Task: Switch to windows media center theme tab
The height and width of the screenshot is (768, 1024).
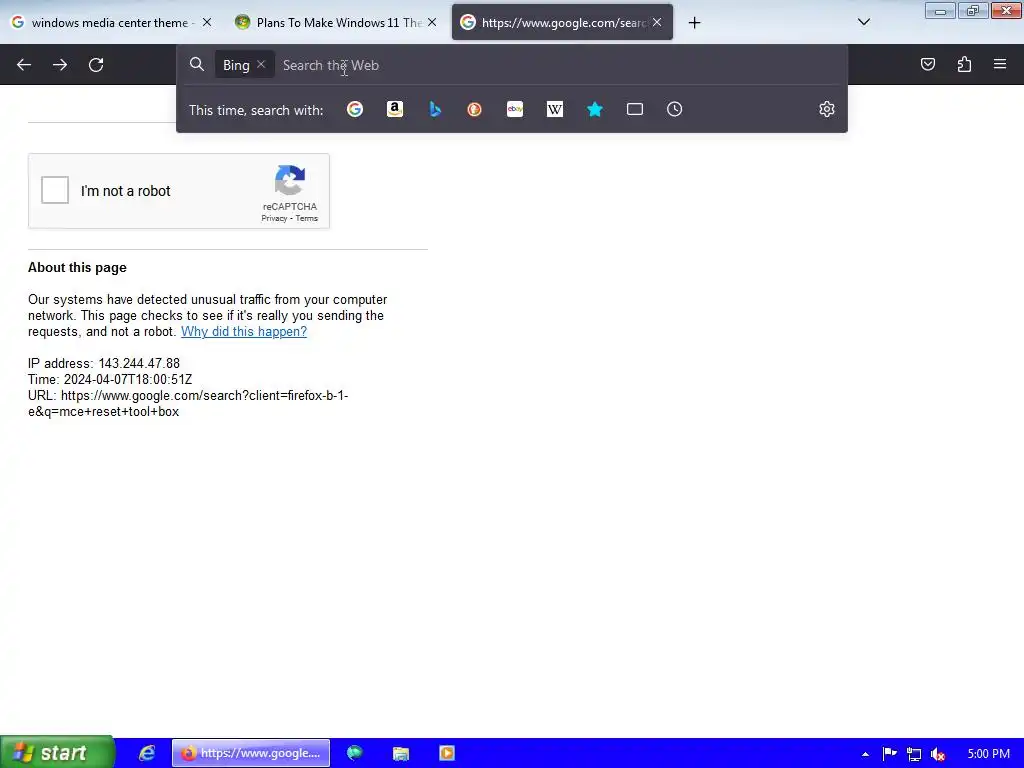Action: coord(113,22)
